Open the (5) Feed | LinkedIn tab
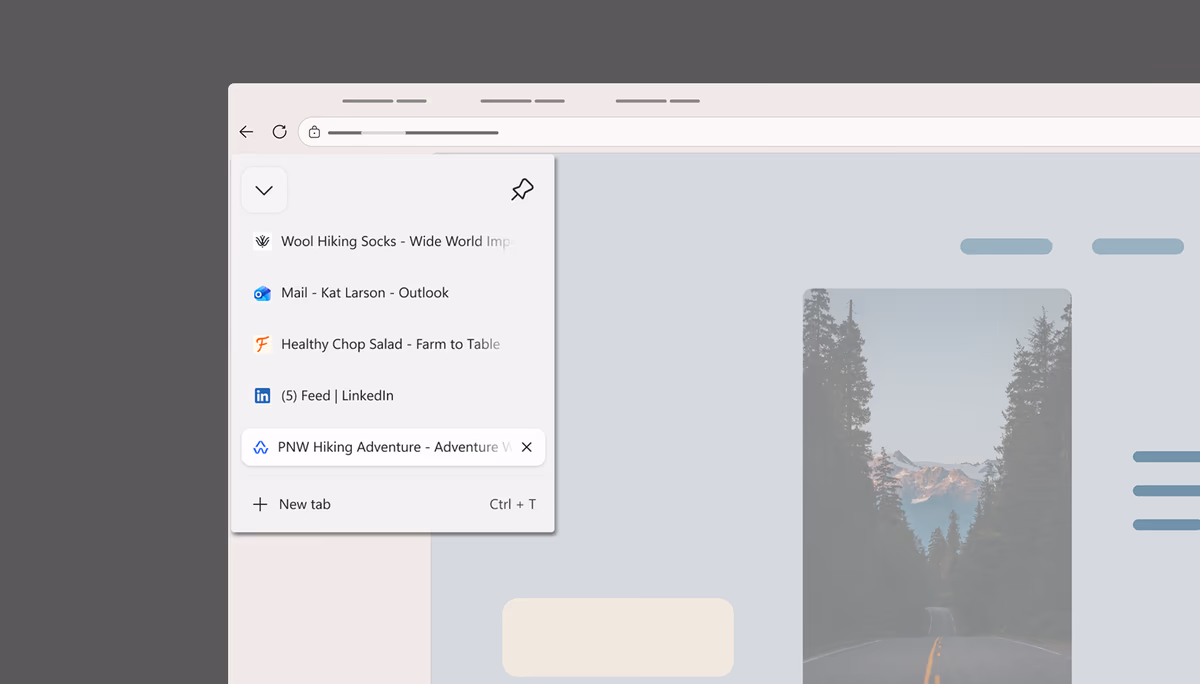1200x684 pixels. 393,396
